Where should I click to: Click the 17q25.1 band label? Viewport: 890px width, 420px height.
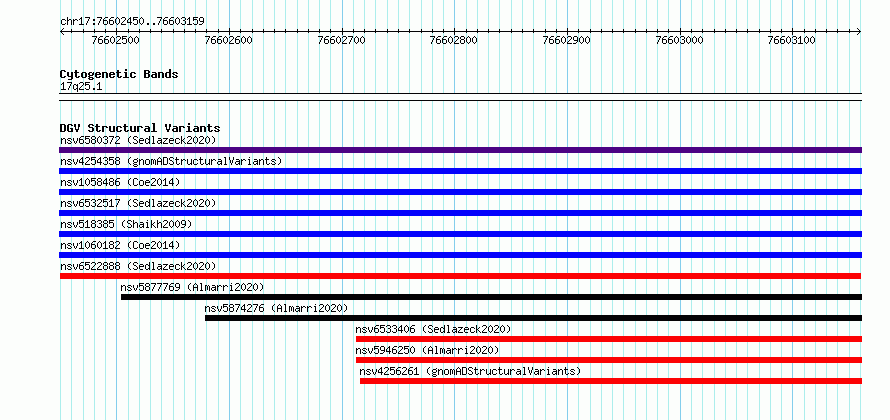pyautogui.click(x=81, y=87)
